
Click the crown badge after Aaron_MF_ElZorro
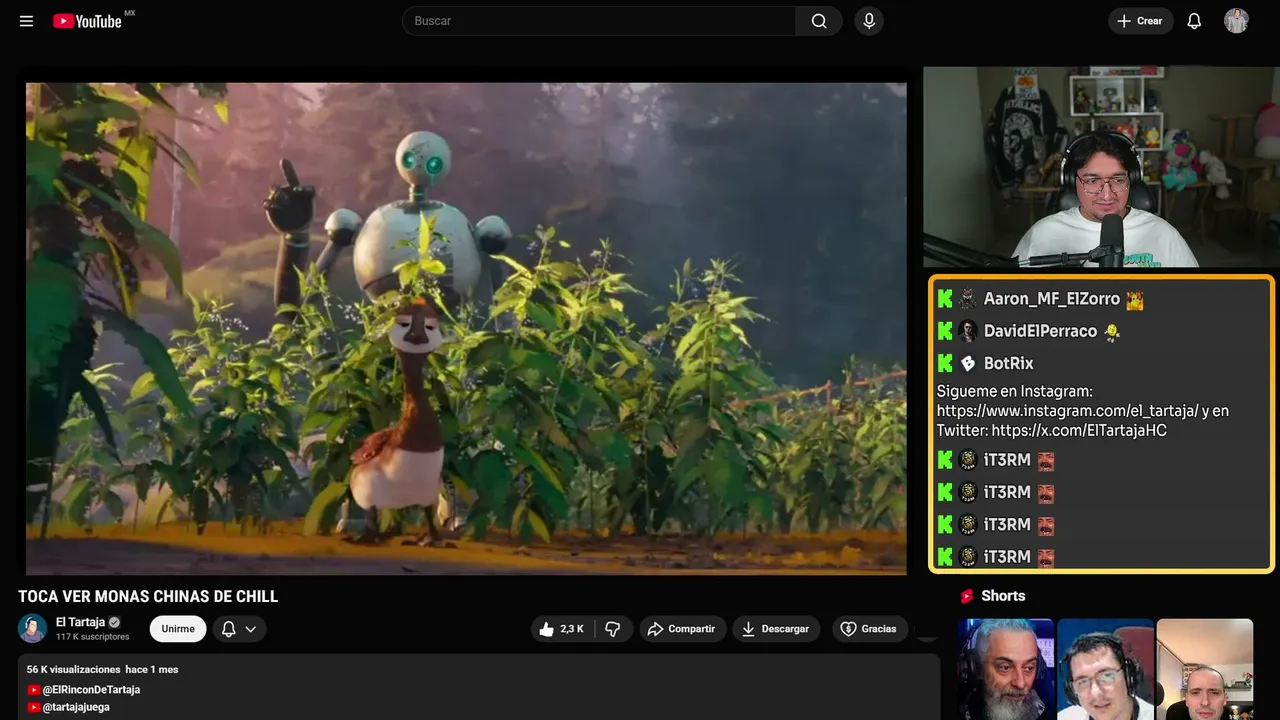(1135, 299)
